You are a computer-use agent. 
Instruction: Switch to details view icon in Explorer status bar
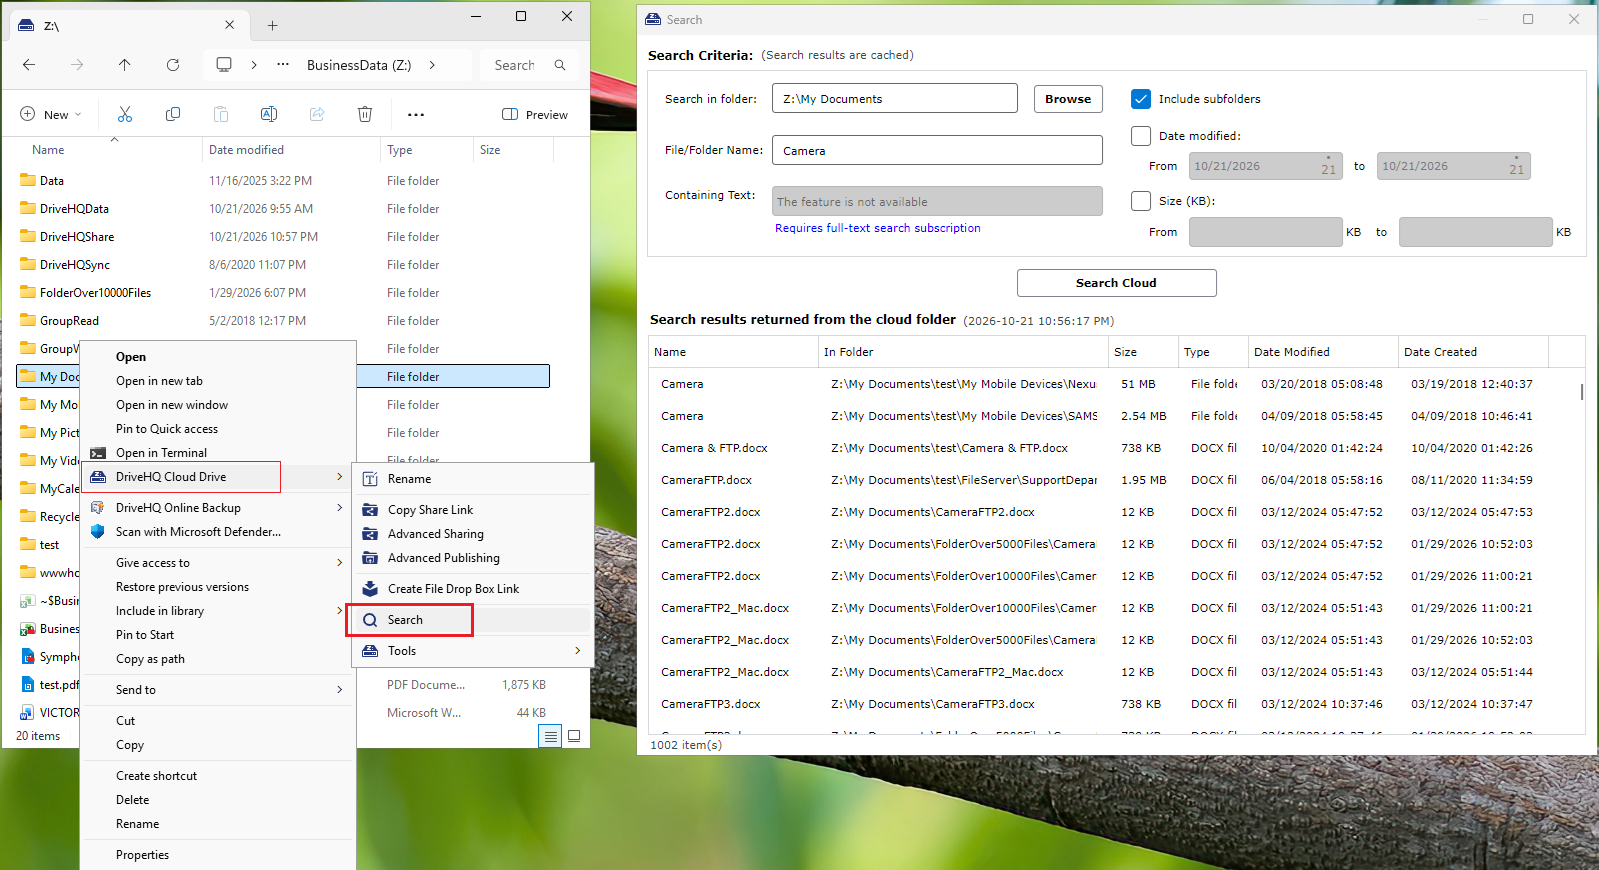pos(550,736)
